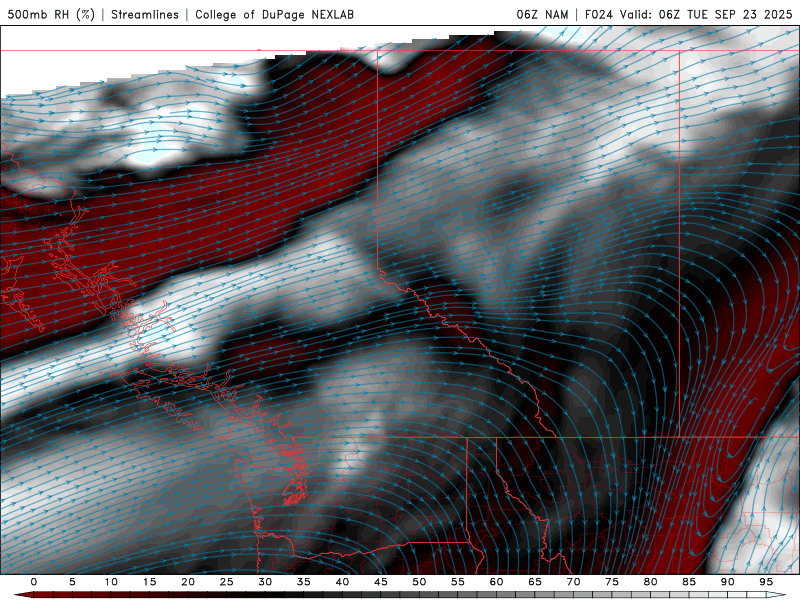Click the "75" colorbar label
The width and height of the screenshot is (800, 600).
pos(612,582)
